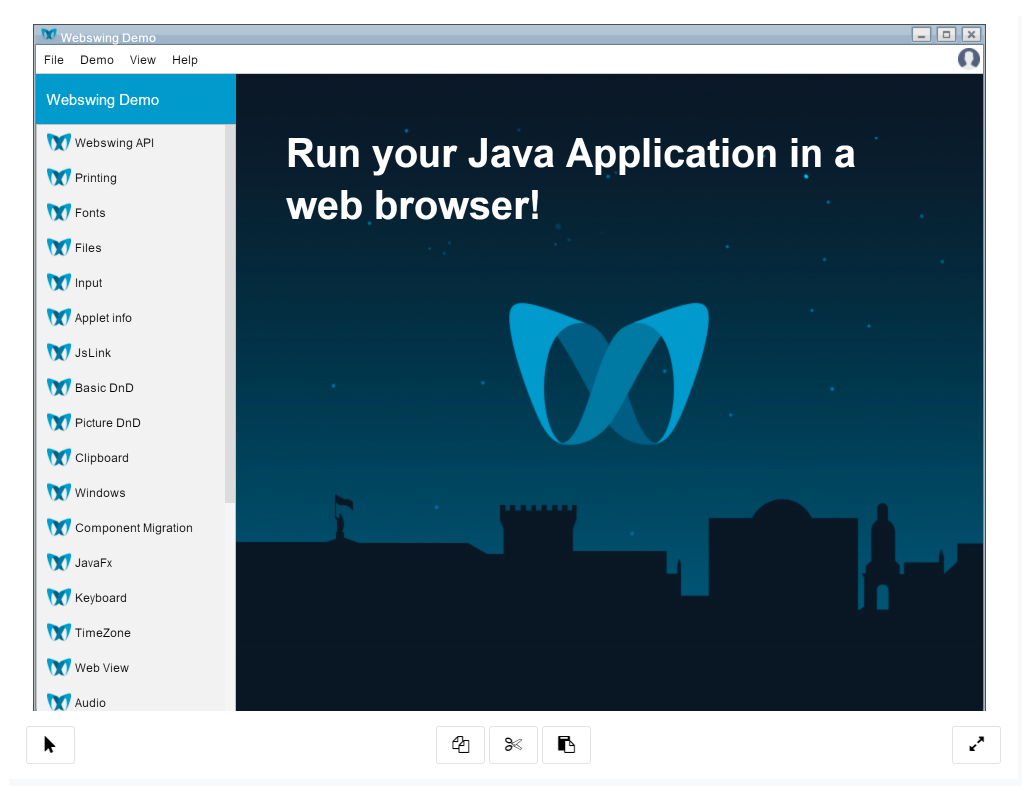Click the pointer cursor toolbar button
Screen dimensions: 1022x786
click(x=50, y=744)
